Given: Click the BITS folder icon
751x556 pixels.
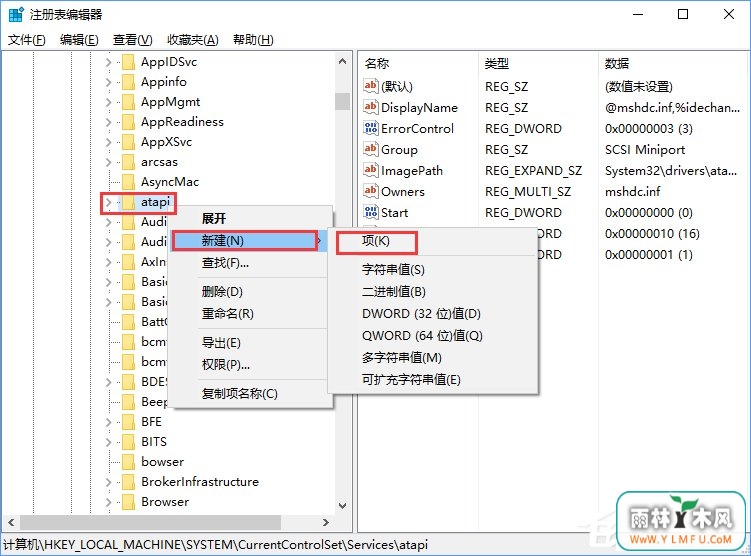Looking at the screenshot, I should tap(128, 442).
